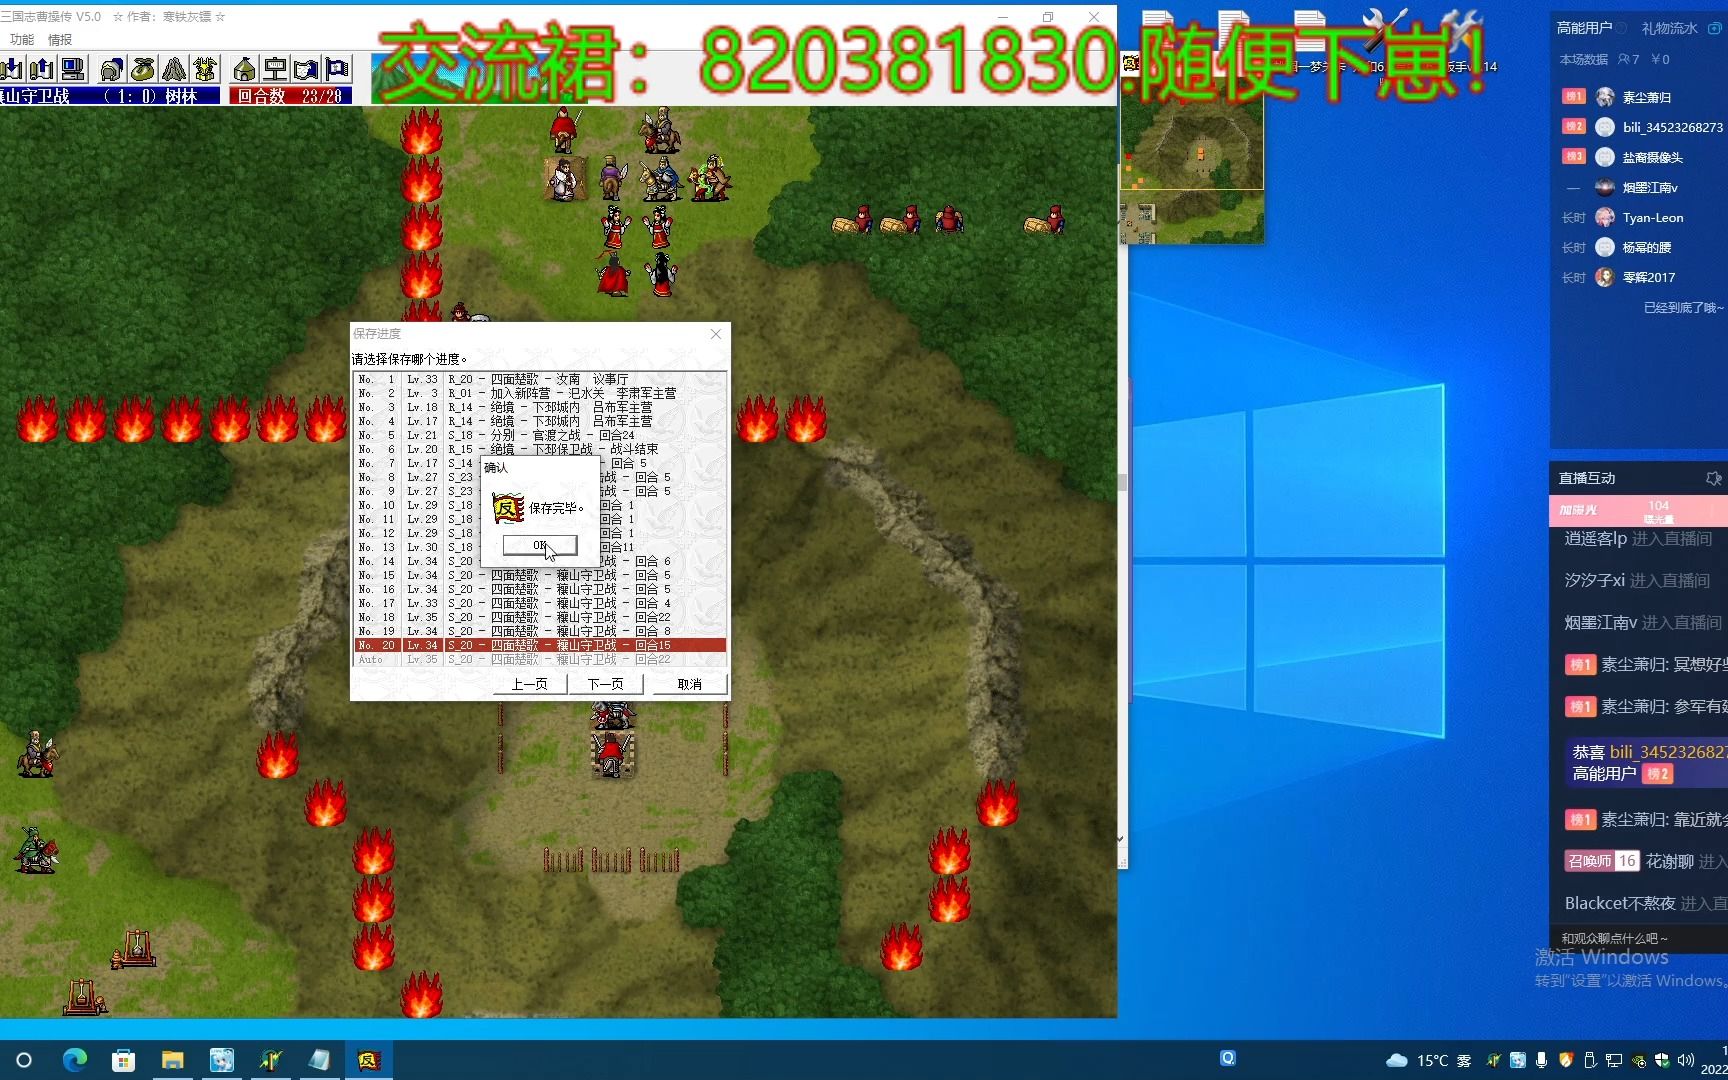Select save slot No. 1 汝南 议事厅

540,379
